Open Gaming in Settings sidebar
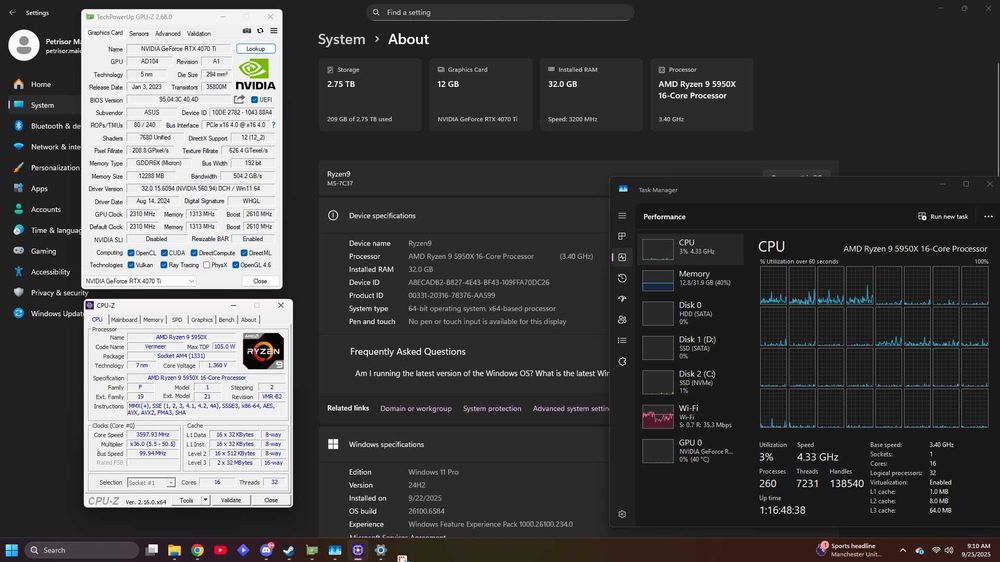This screenshot has width=1000, height=562. 45,251
